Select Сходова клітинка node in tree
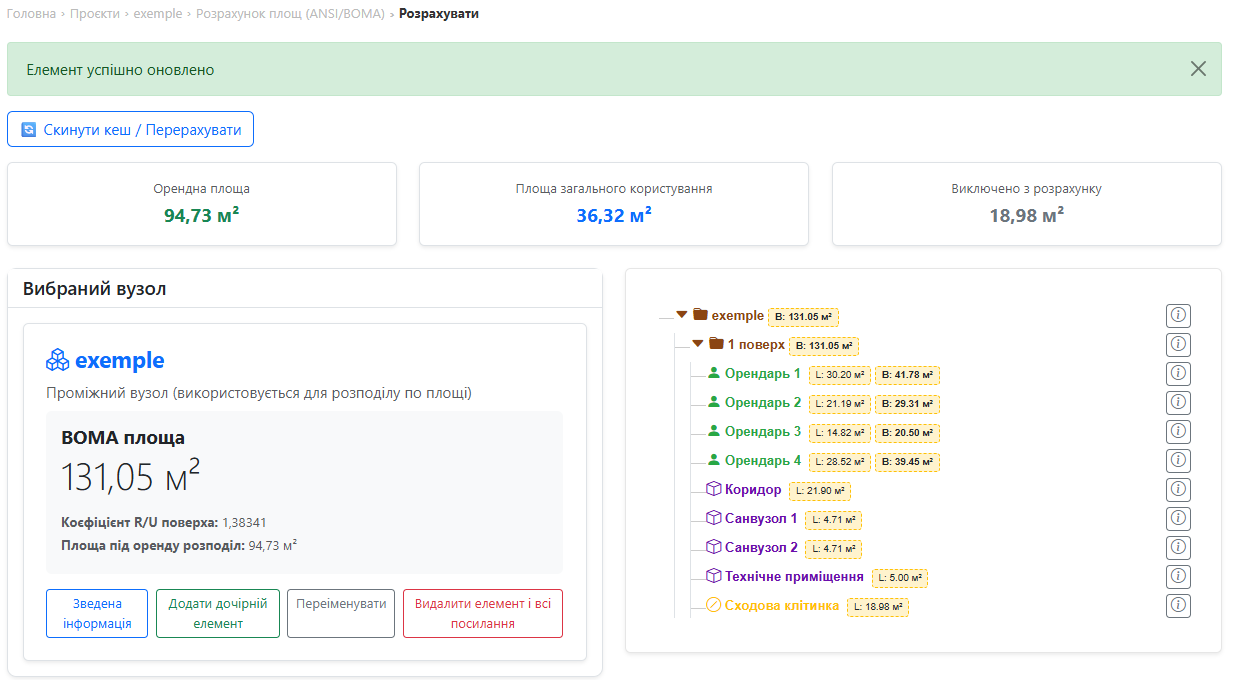 point(782,606)
